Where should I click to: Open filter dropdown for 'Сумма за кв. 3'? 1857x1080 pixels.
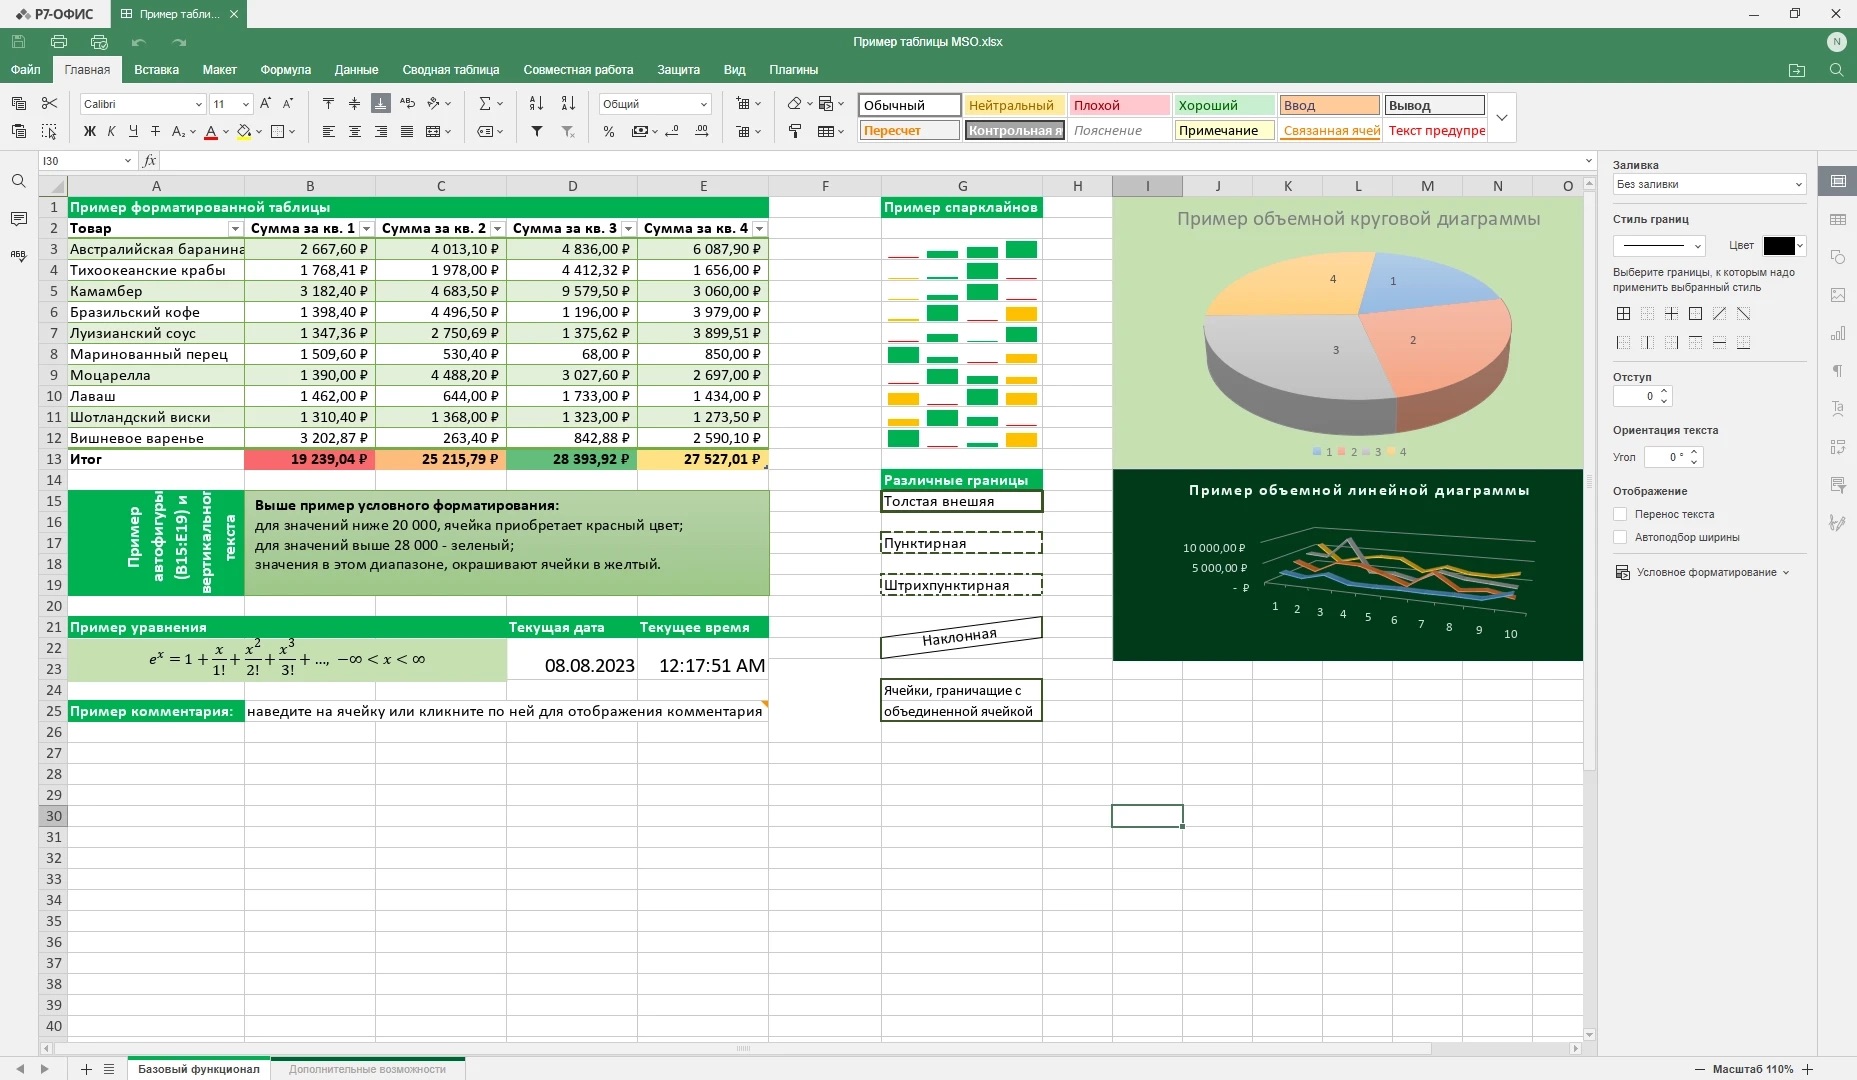point(628,229)
